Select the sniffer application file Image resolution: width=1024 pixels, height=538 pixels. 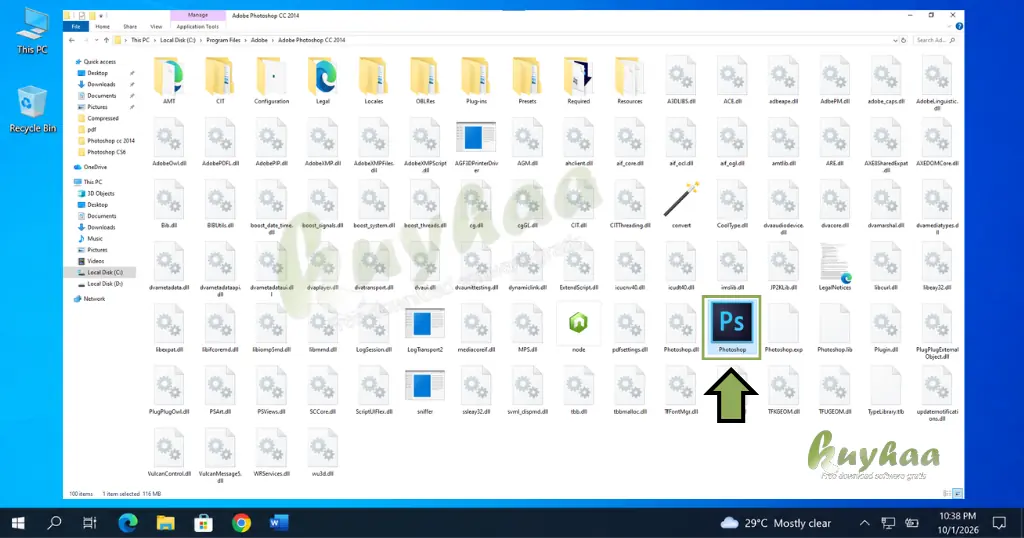[x=424, y=391]
